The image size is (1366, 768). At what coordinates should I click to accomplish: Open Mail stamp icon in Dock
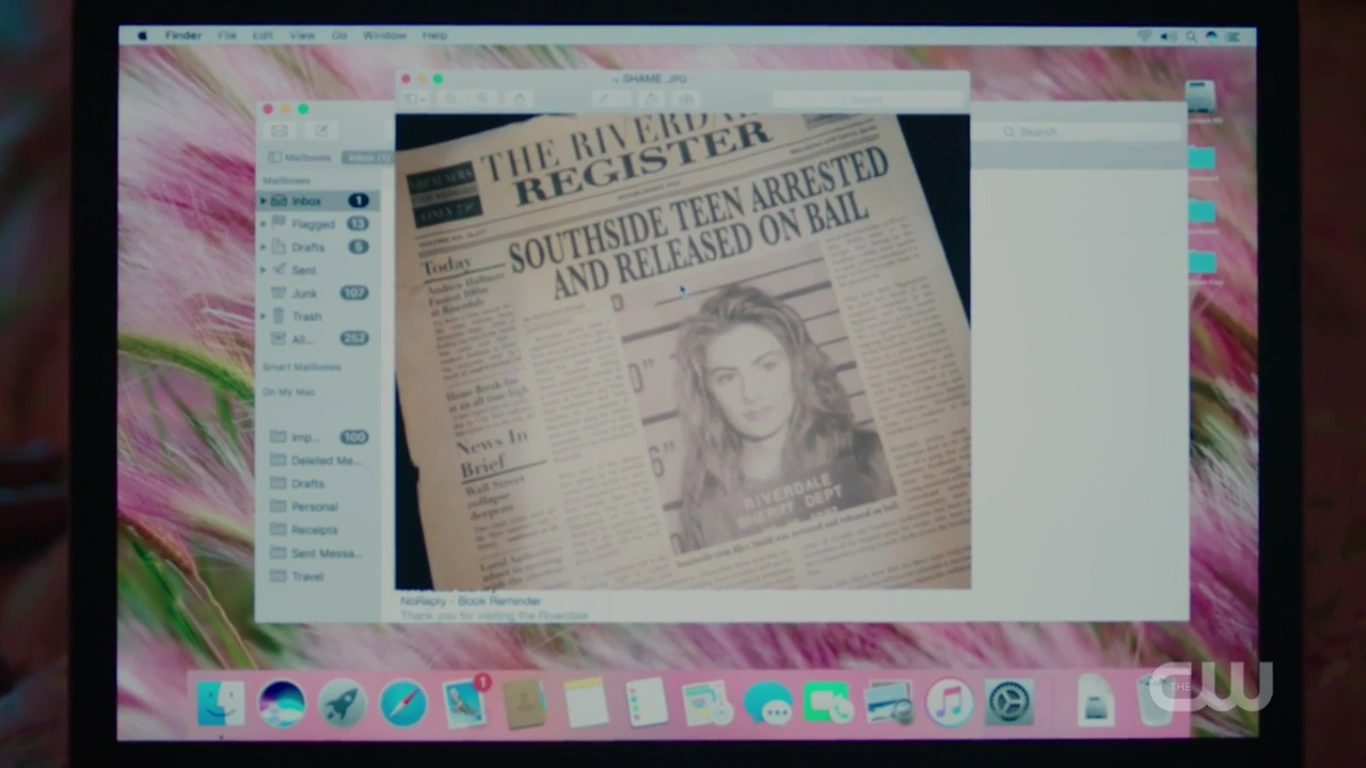[465, 702]
